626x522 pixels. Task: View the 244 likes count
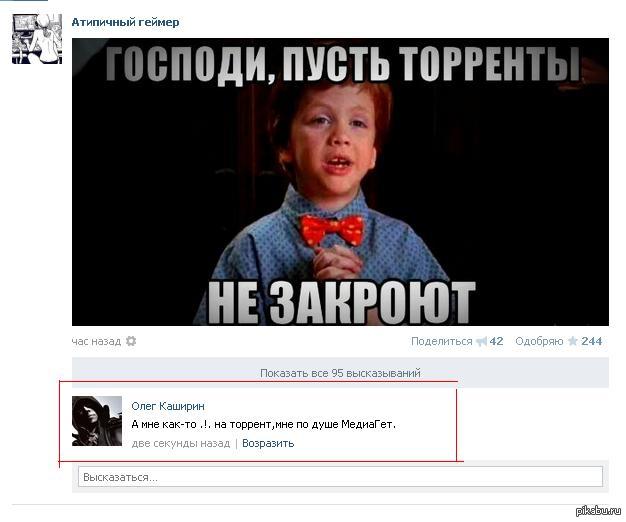[x=592, y=341]
